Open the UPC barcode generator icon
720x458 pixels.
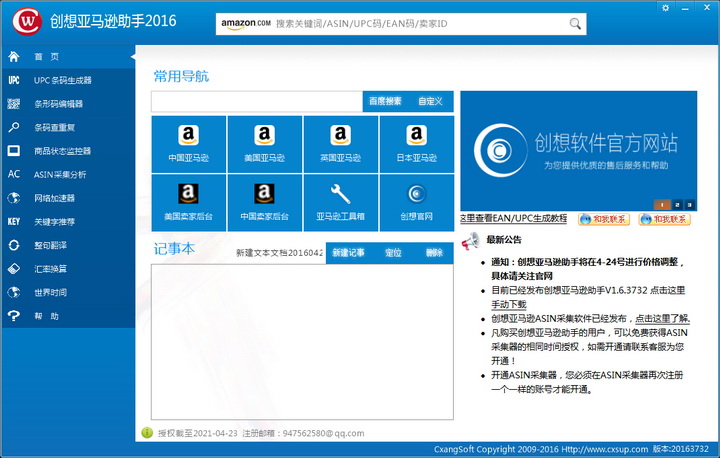click(x=14, y=80)
